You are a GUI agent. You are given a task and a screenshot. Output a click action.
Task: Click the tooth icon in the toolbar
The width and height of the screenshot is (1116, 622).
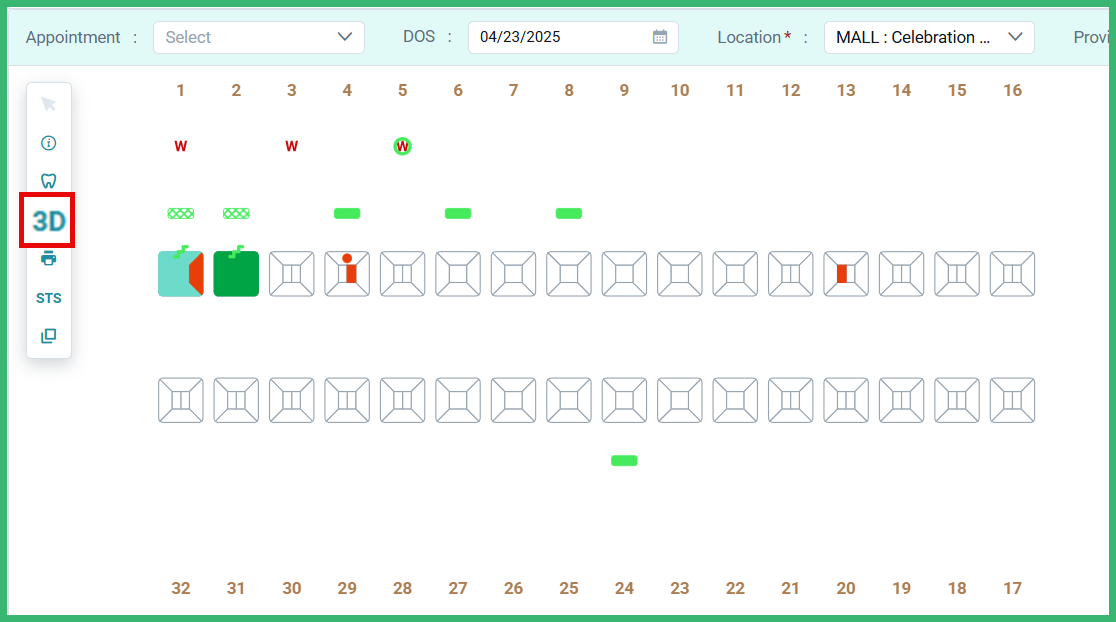pyautogui.click(x=48, y=181)
